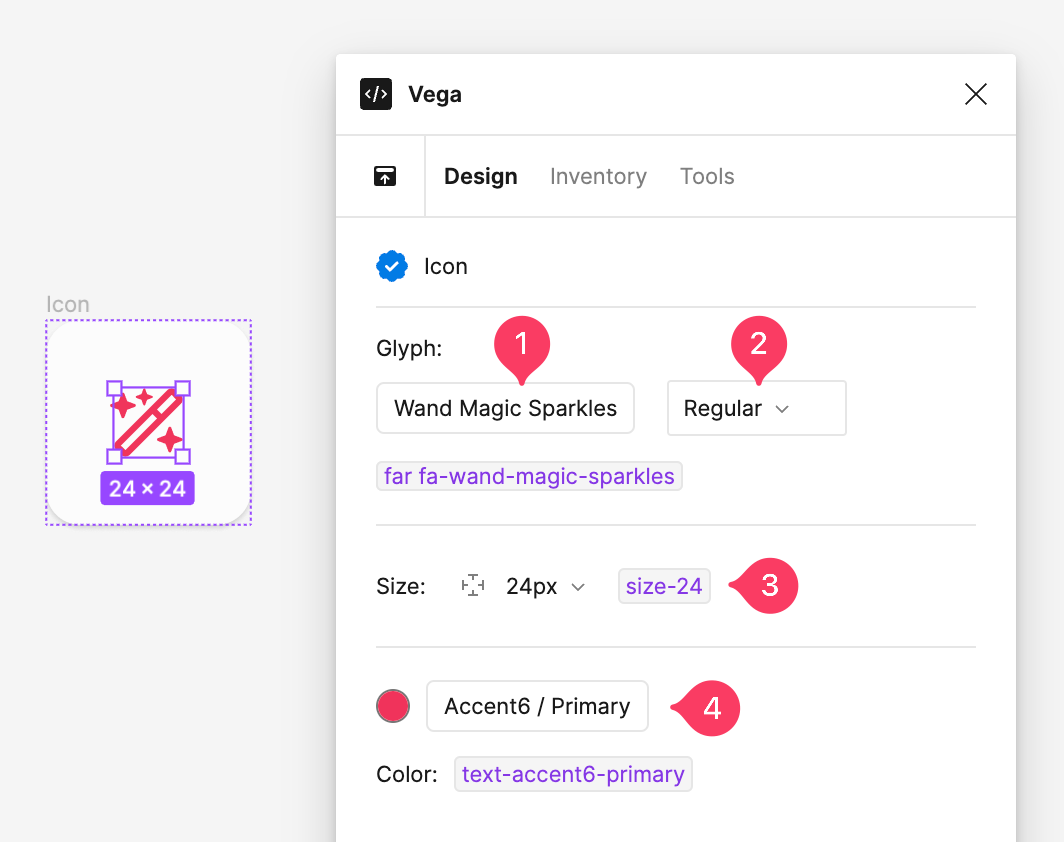Viewport: 1064px width, 842px height.
Task: Click the Vega plugin code logo icon
Action: [x=376, y=94]
